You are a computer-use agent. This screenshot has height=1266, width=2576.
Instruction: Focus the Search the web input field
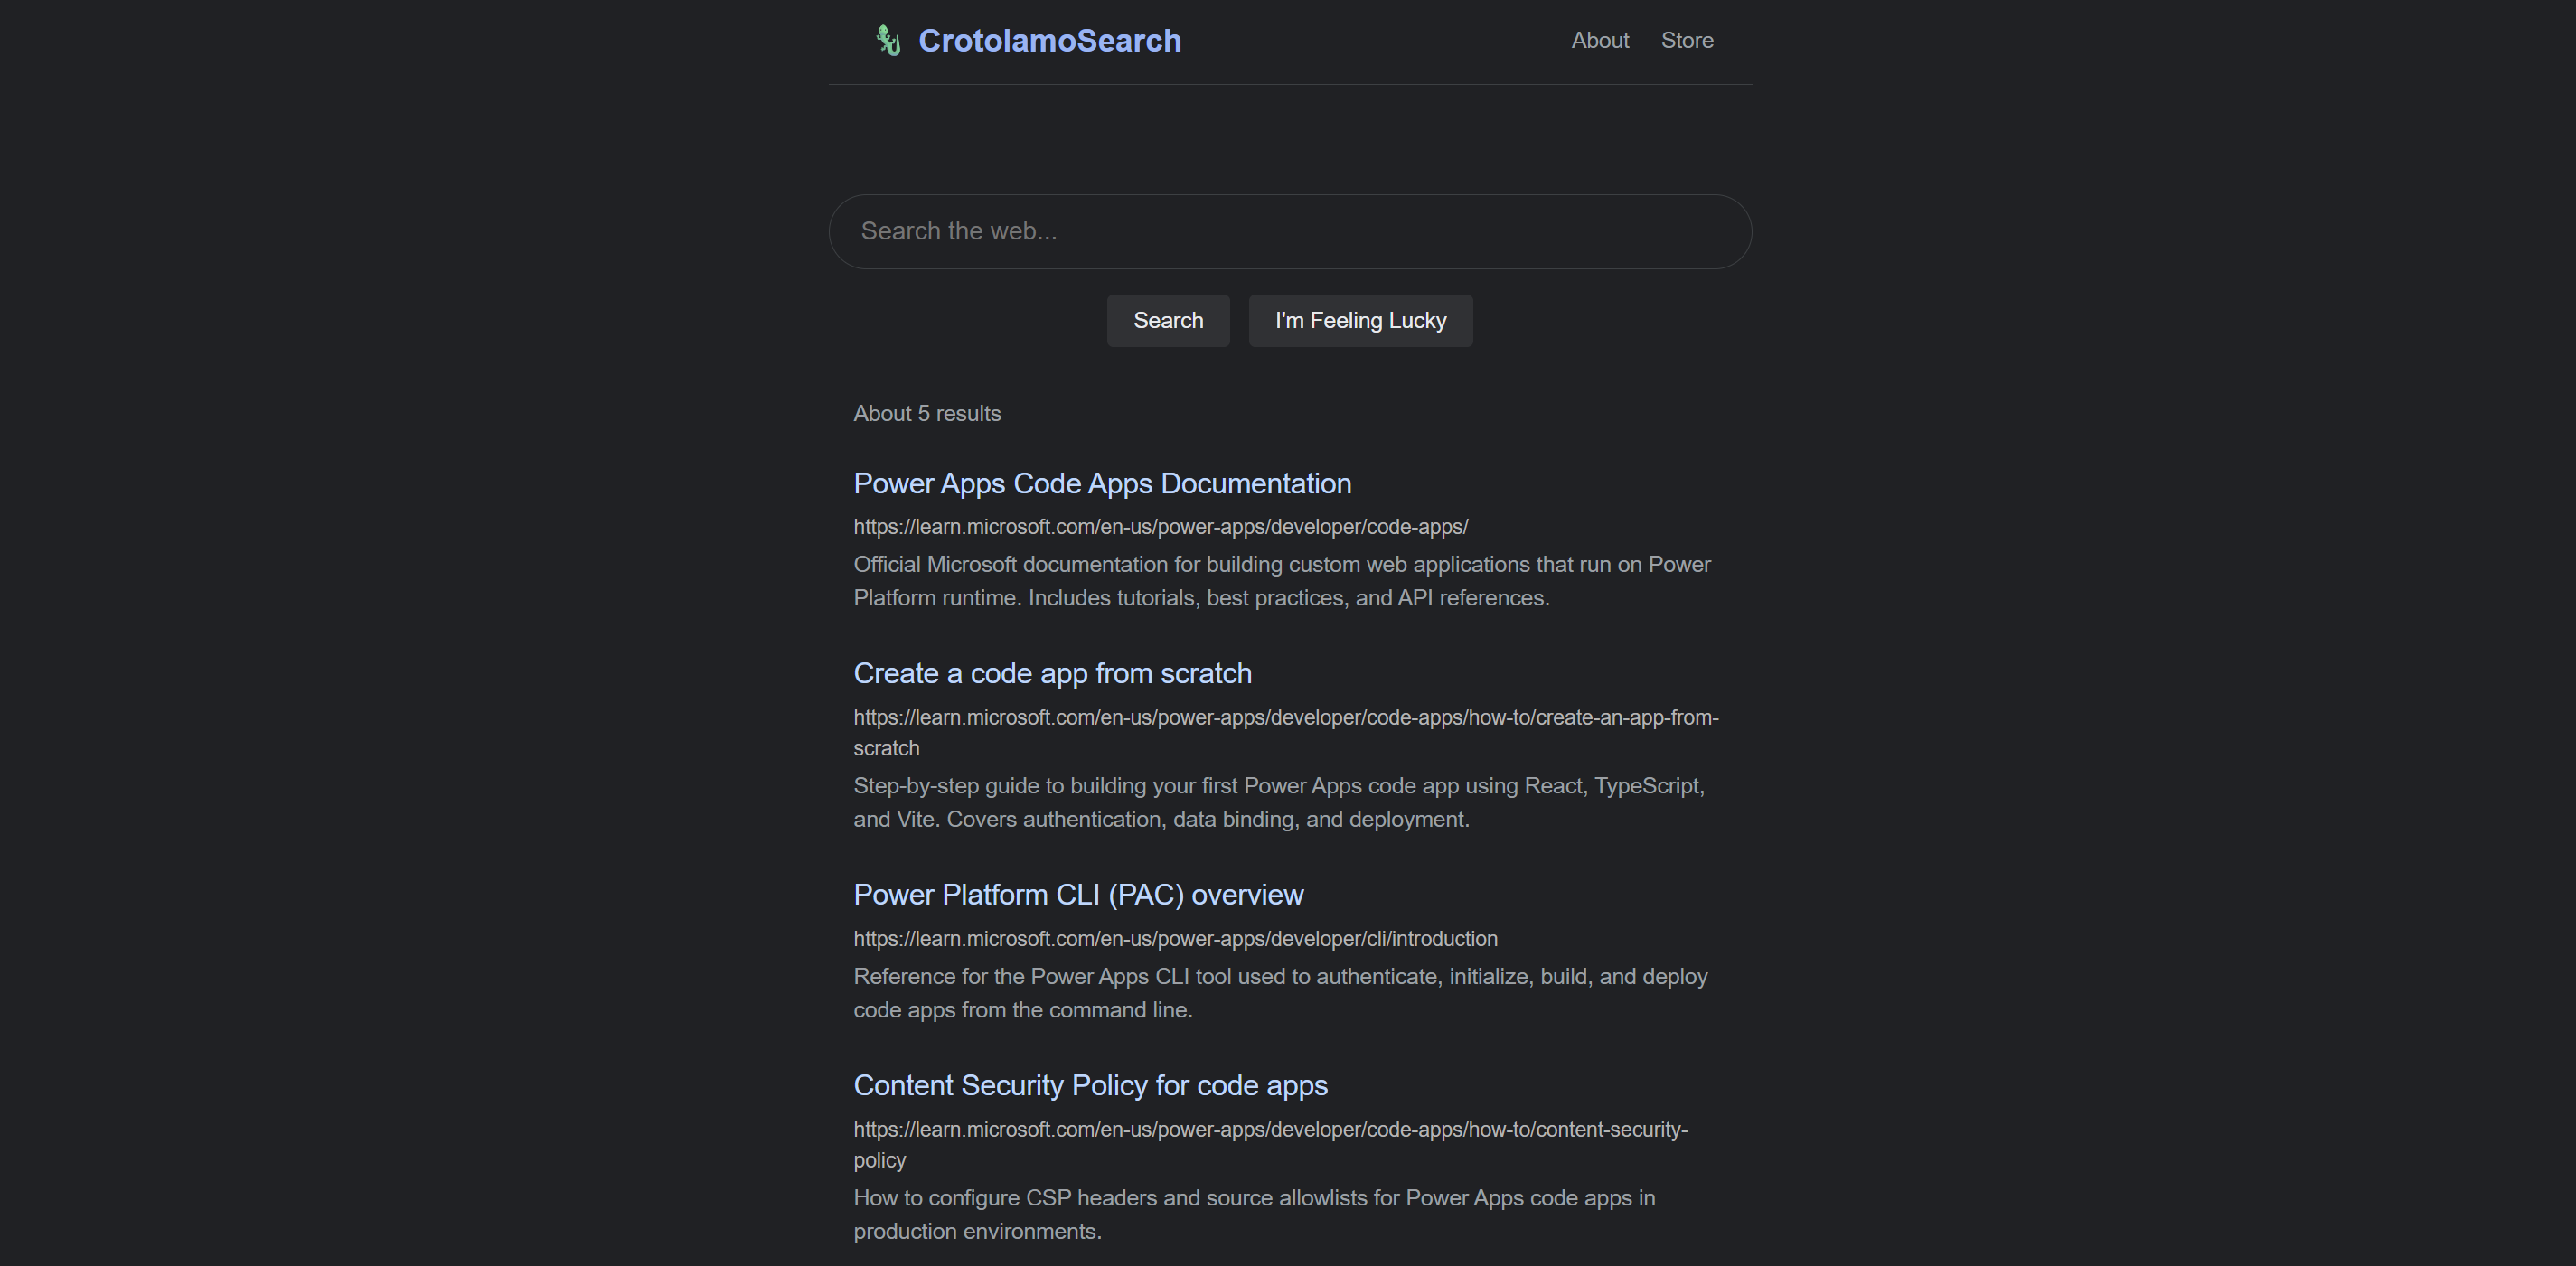pos(1289,232)
